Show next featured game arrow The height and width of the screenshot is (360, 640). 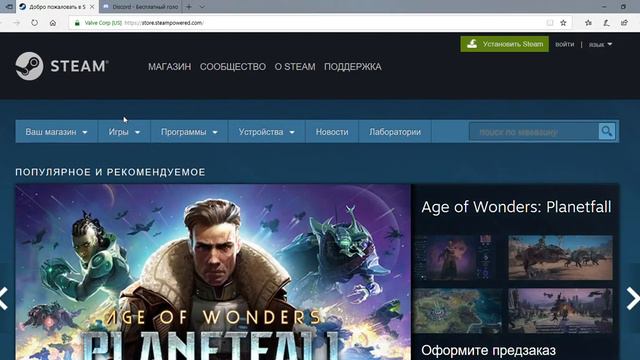(x=633, y=298)
